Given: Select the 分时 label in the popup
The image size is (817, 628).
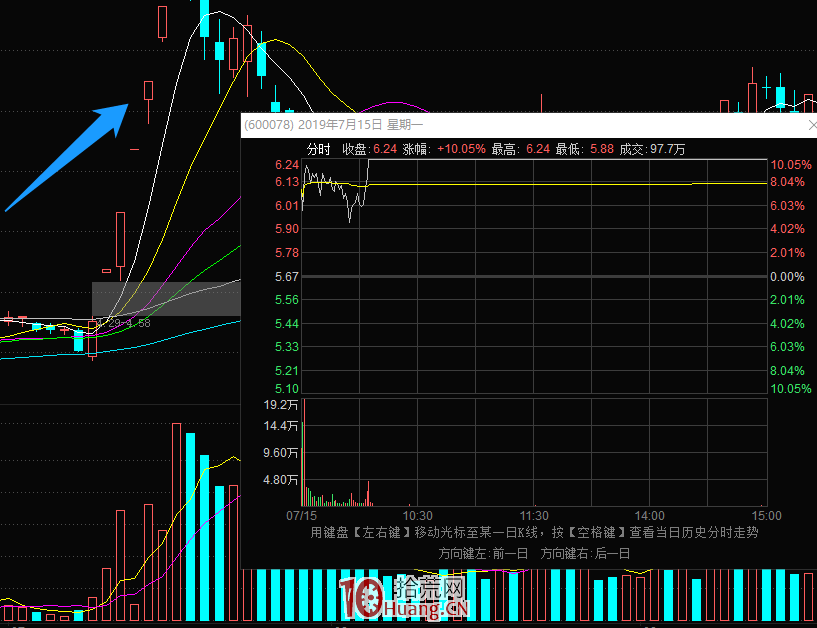Looking at the screenshot, I should (x=318, y=149).
